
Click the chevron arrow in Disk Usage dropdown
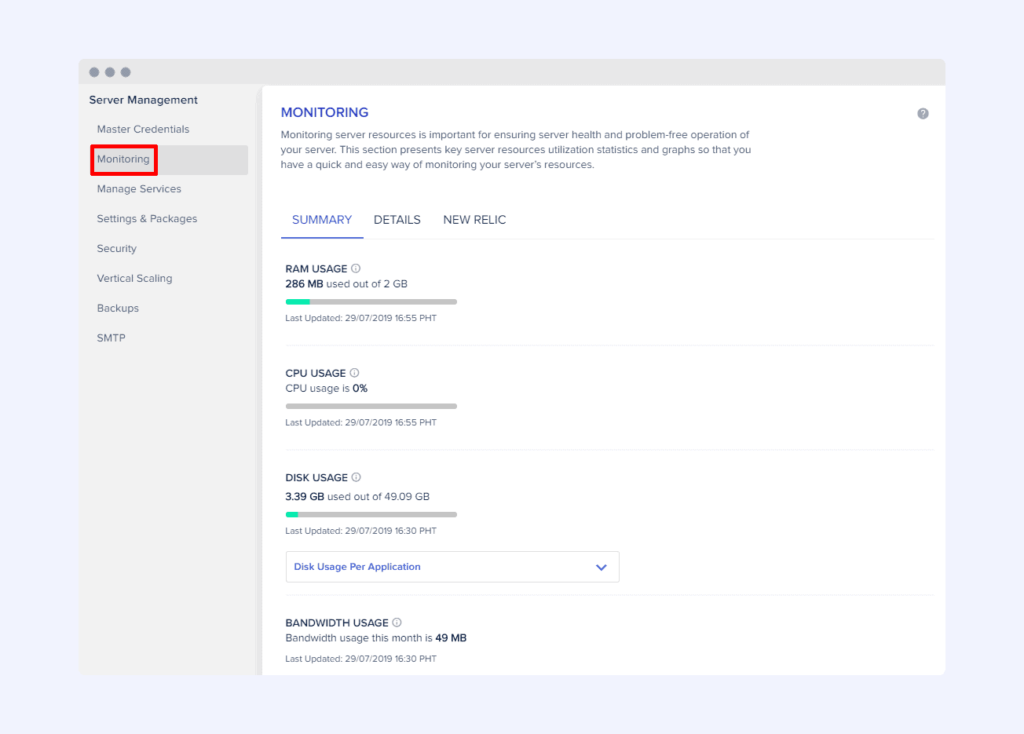coord(601,567)
